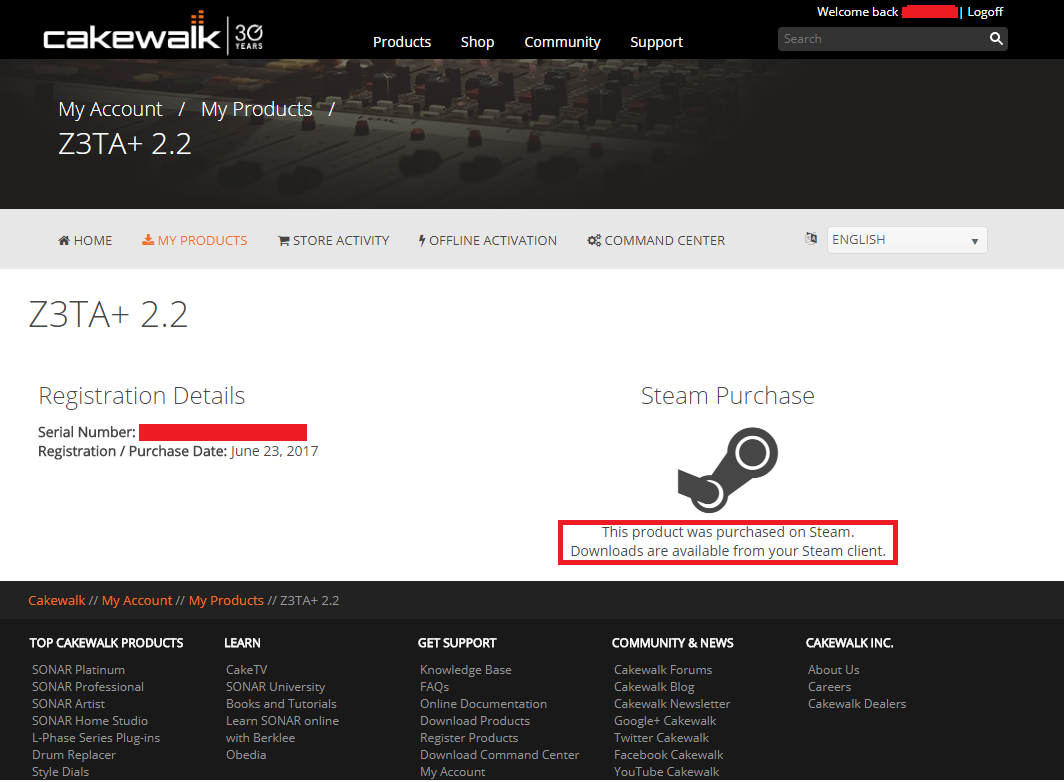Open the Knowledge Base link
This screenshot has height=782, width=1064.
466,669
